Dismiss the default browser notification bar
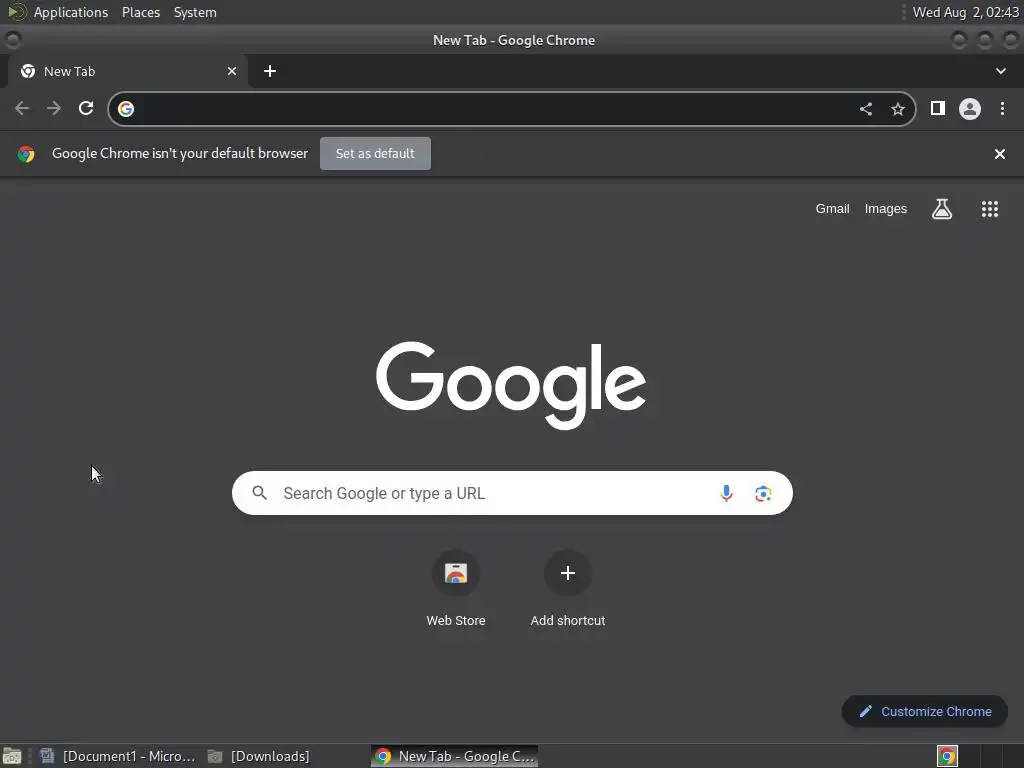The height and width of the screenshot is (768, 1024). 1000,154
